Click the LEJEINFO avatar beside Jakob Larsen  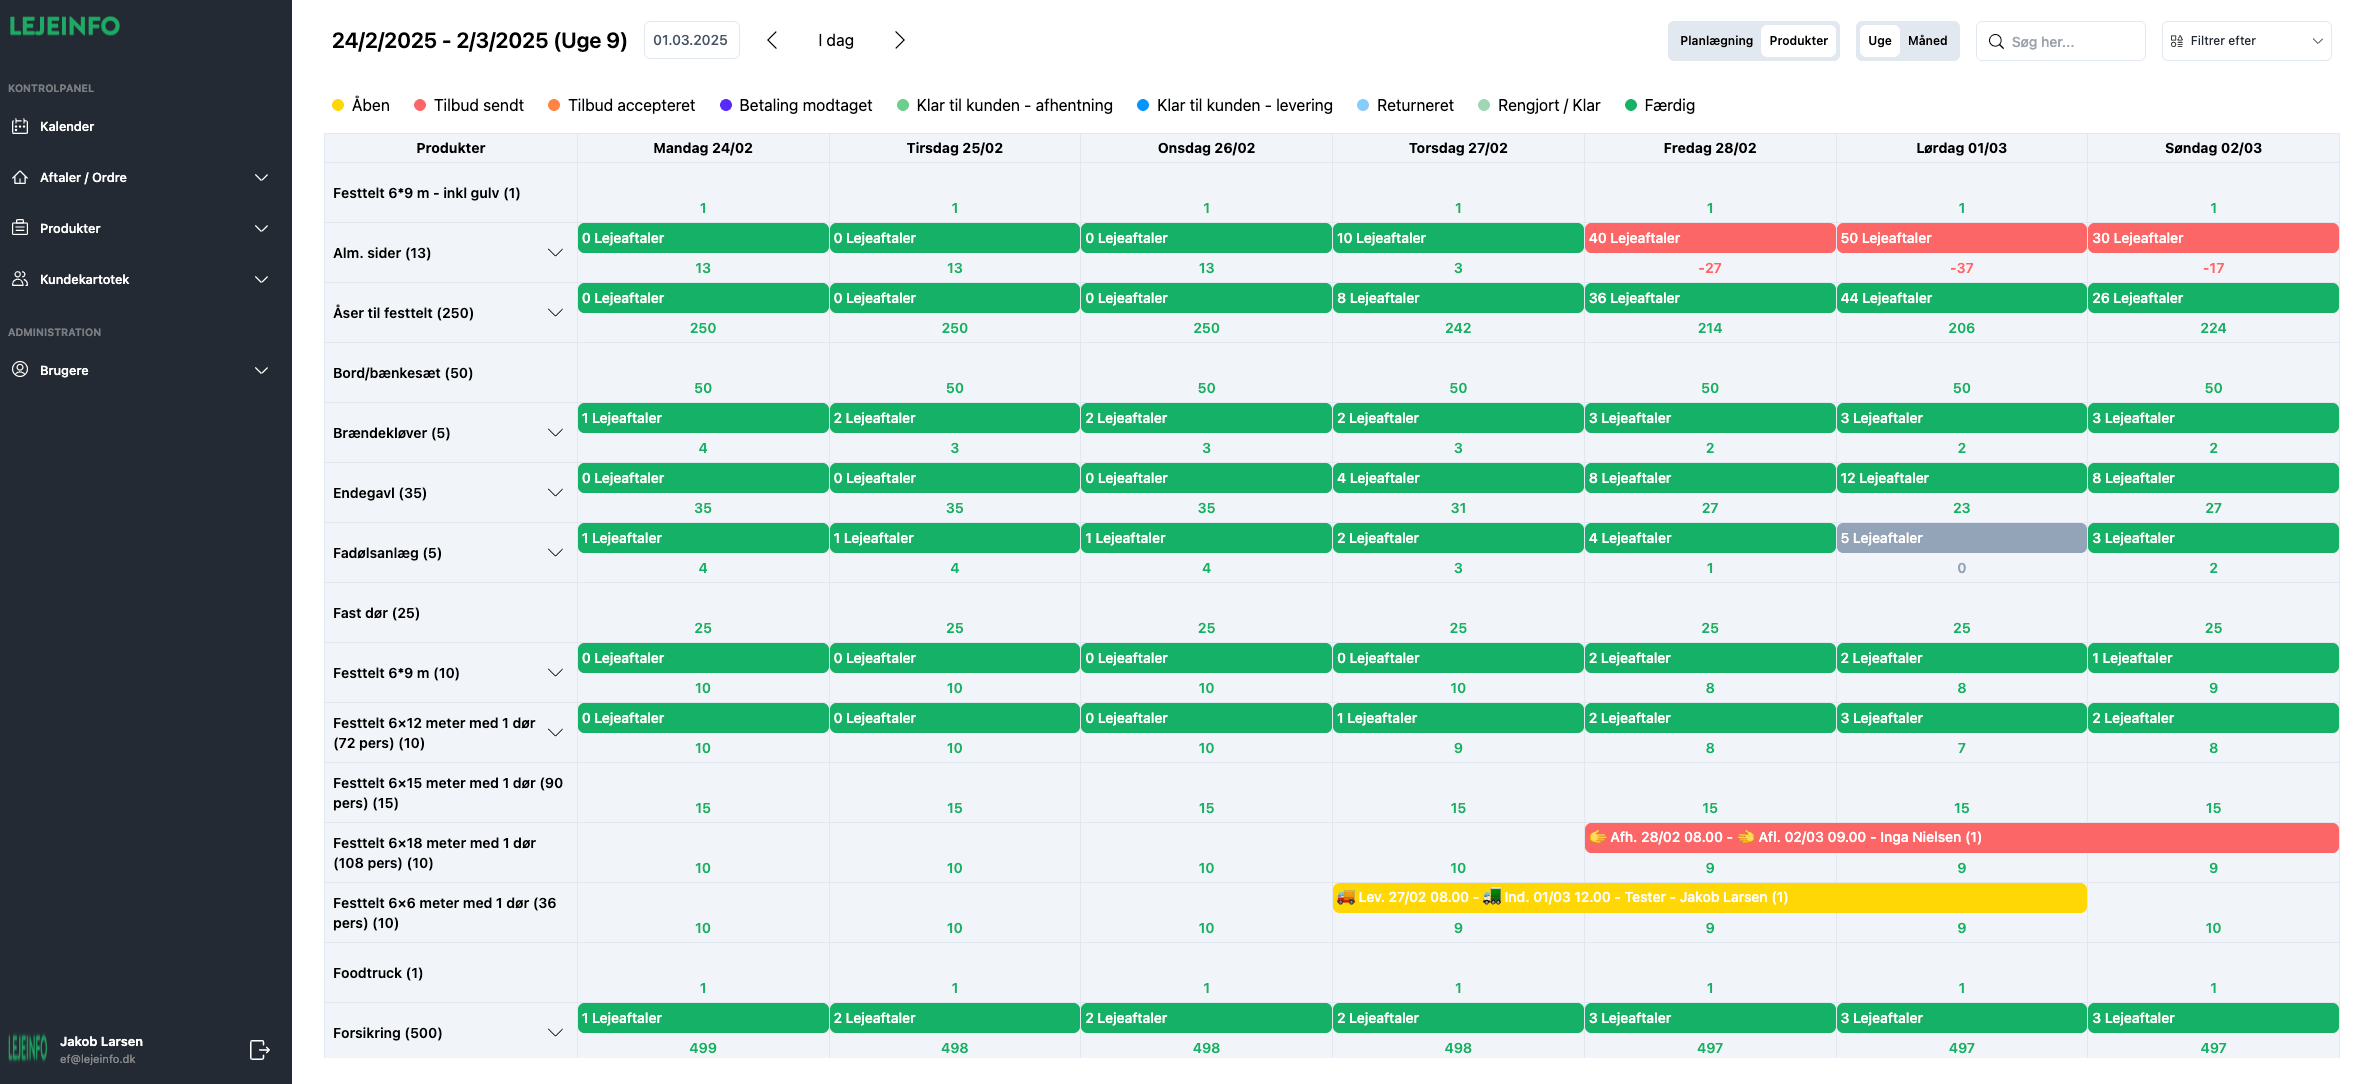(28, 1048)
